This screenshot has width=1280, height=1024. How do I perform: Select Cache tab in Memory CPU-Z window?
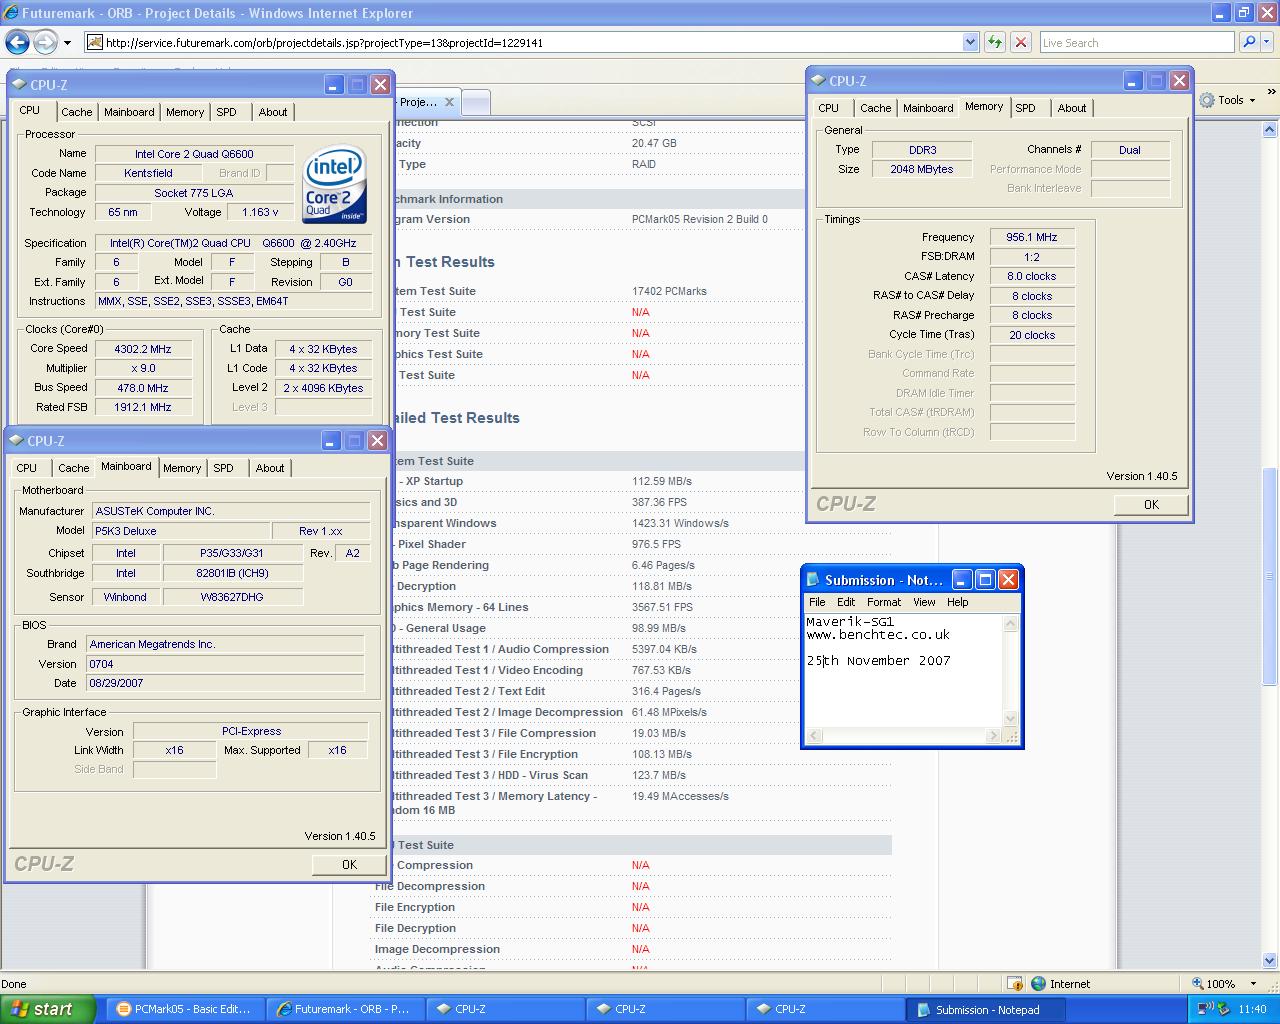876,108
